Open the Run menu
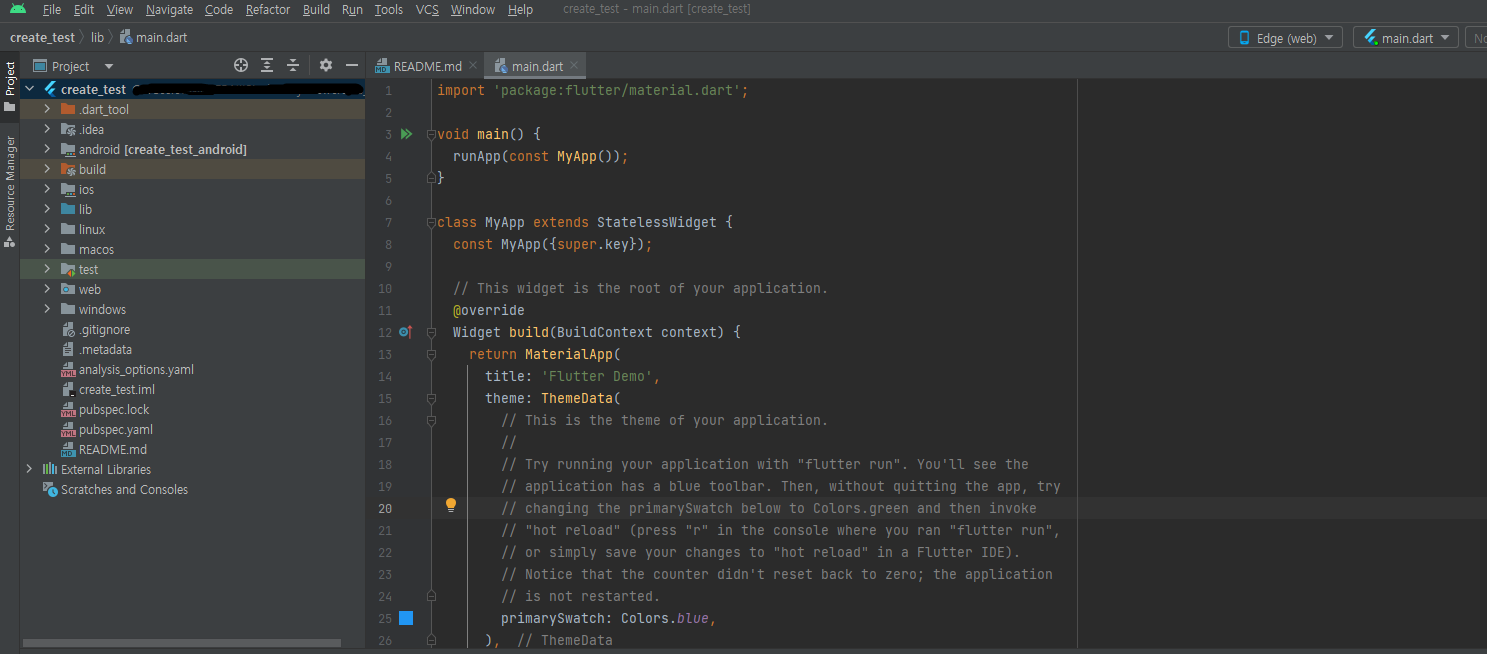This screenshot has height=654, width=1487. tap(352, 9)
